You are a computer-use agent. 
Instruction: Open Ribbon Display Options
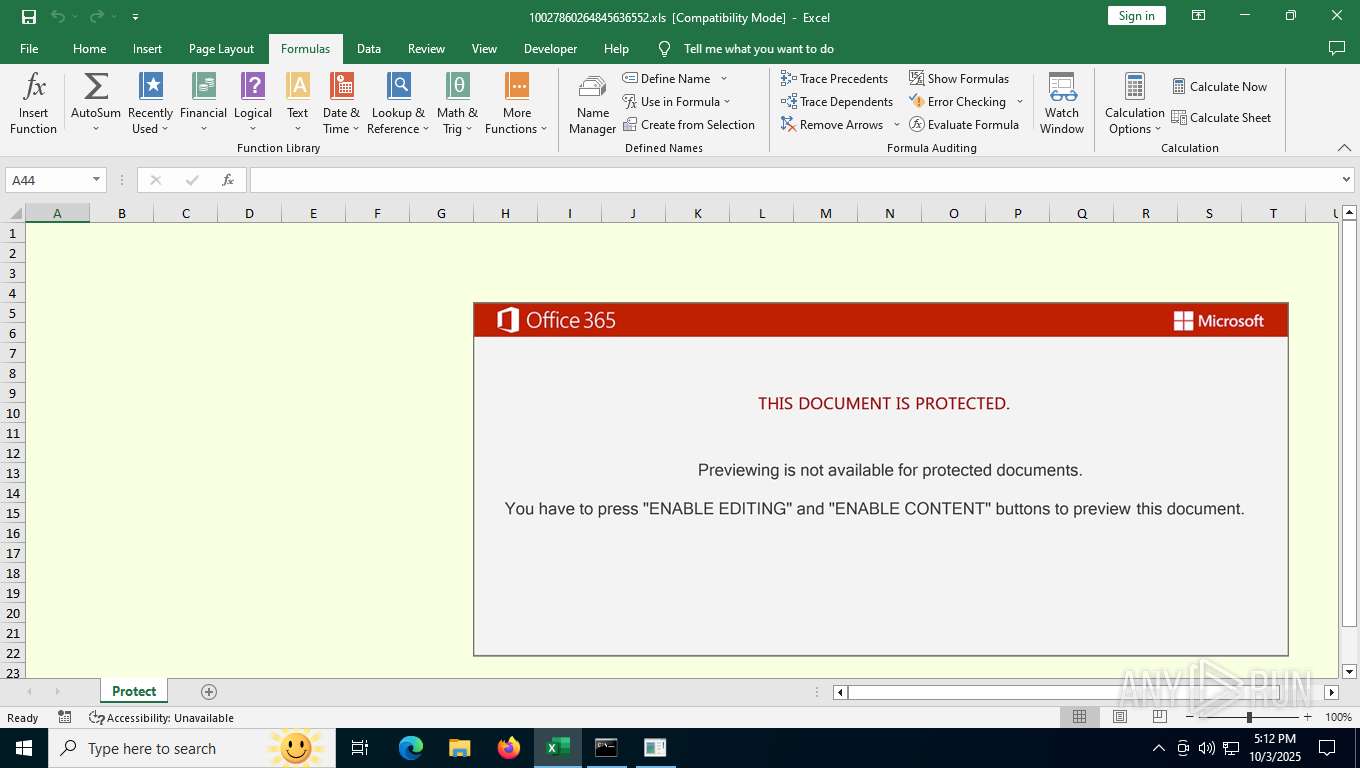(1198, 16)
